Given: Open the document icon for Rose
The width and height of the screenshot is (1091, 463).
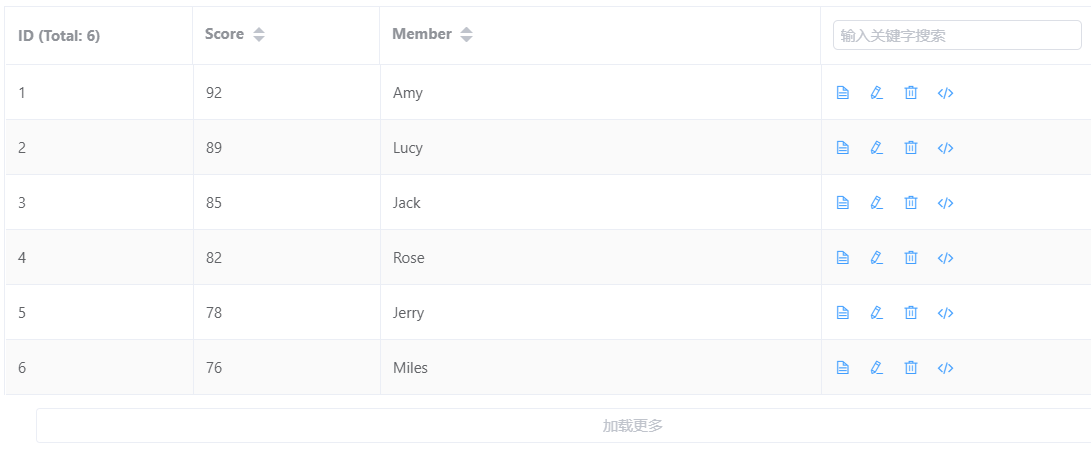Looking at the screenshot, I should pyautogui.click(x=843, y=258).
